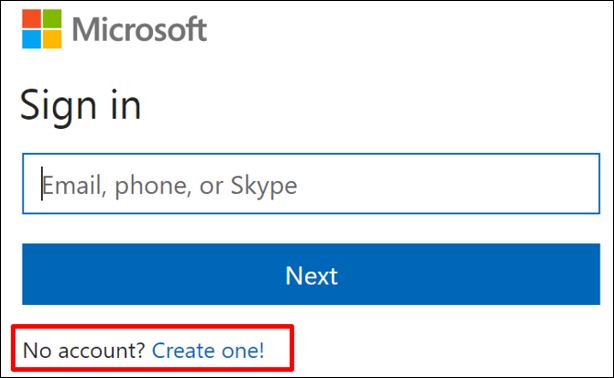Click inside the red highlighted box

pos(152,347)
